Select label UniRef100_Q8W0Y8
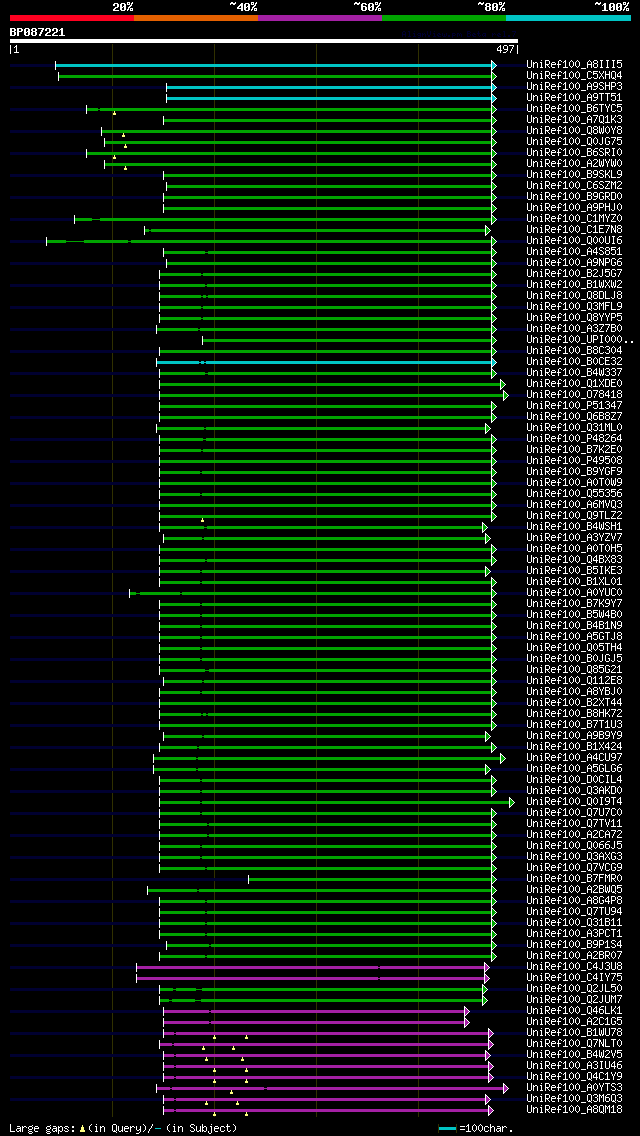Viewport: 640px width, 1136px height. tap(574, 131)
